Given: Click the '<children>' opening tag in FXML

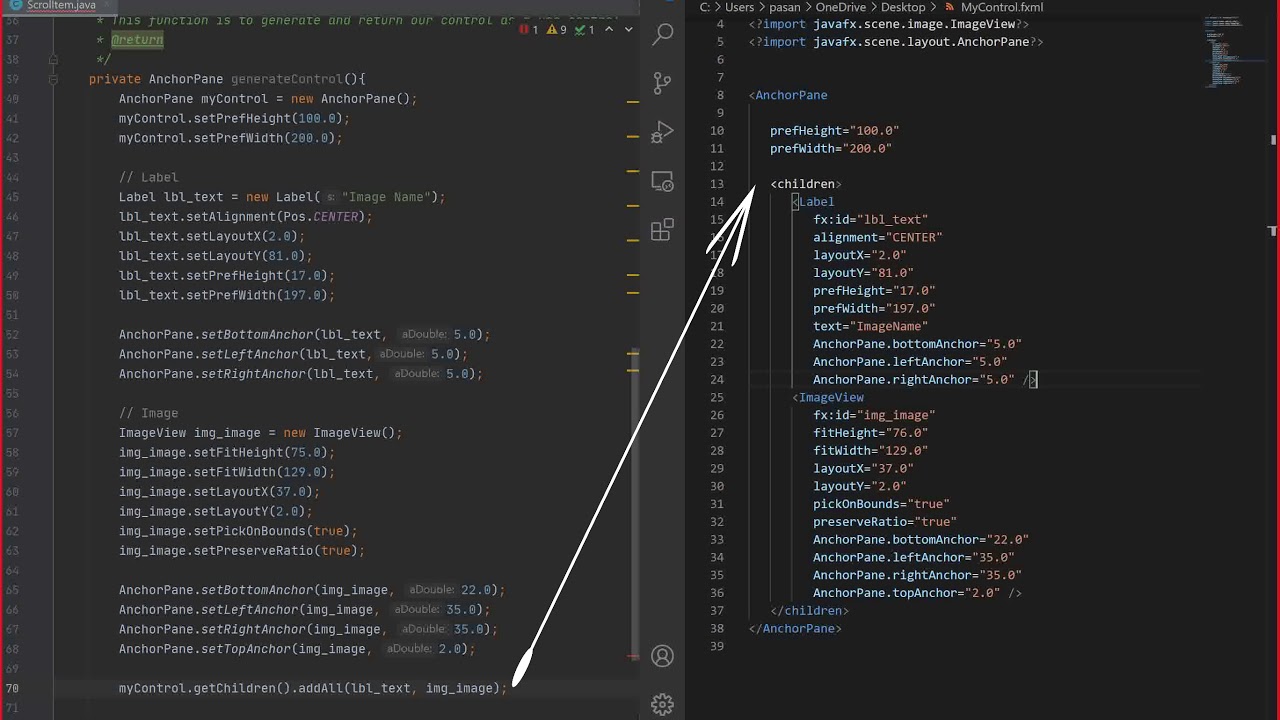Looking at the screenshot, I should tap(806, 184).
